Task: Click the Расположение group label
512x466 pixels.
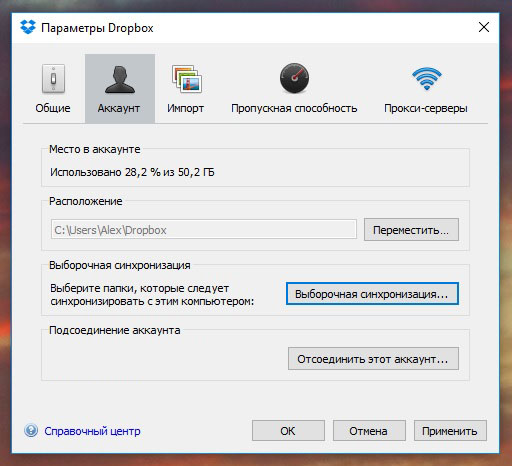Action: click(x=86, y=201)
